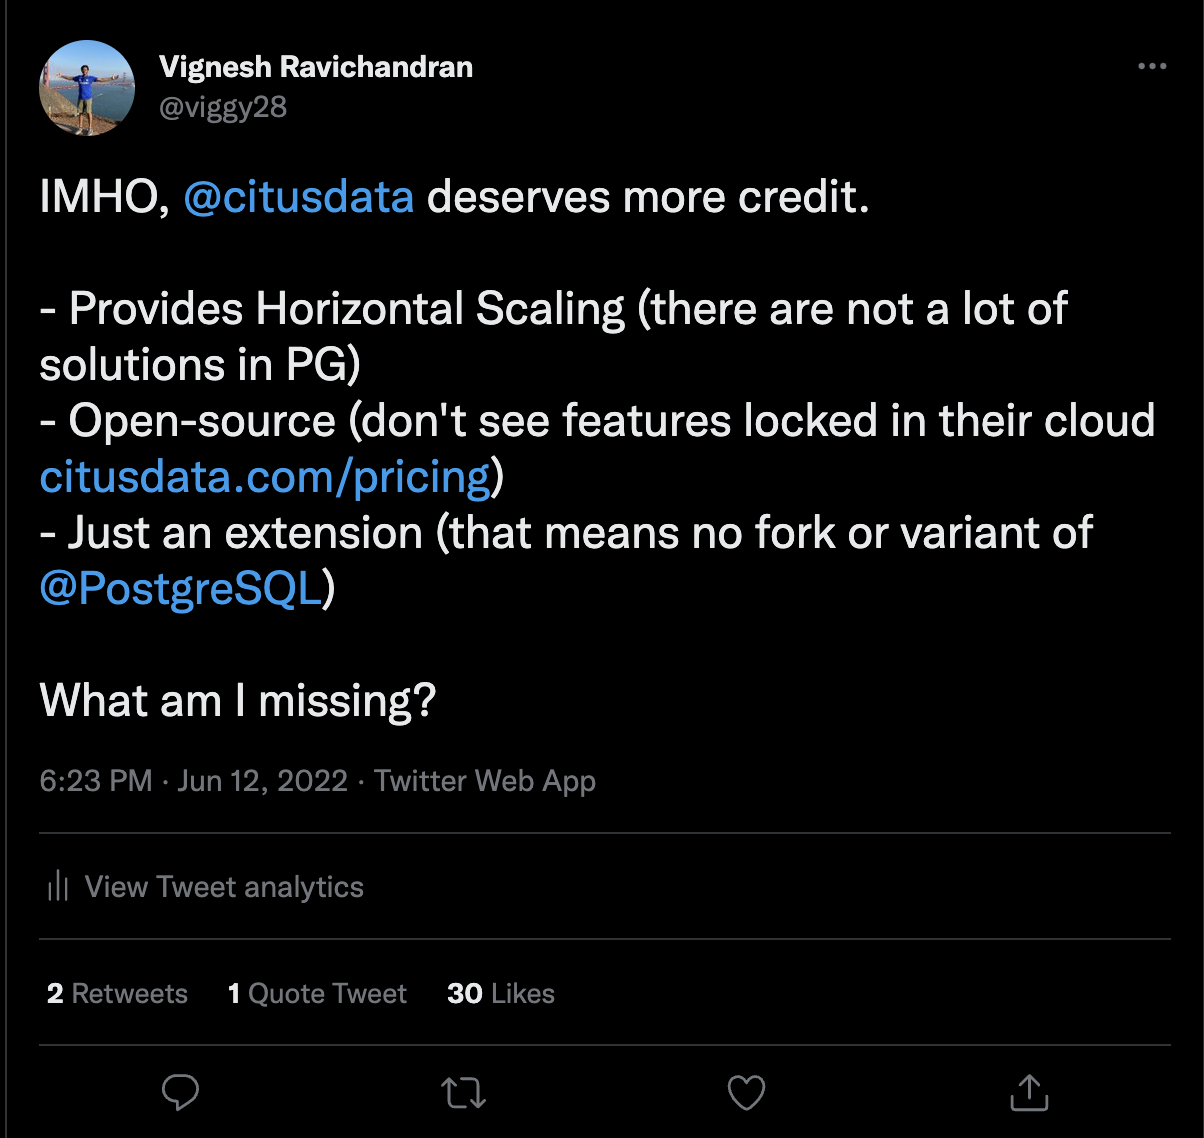Open the citusdata.com/pricing link
The width and height of the screenshot is (1204, 1138).
click(x=265, y=477)
